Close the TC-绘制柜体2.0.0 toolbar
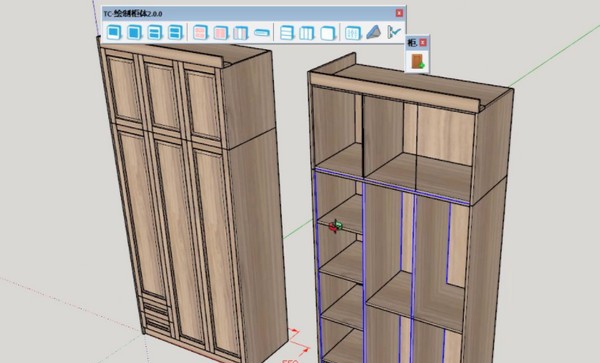 coord(399,13)
